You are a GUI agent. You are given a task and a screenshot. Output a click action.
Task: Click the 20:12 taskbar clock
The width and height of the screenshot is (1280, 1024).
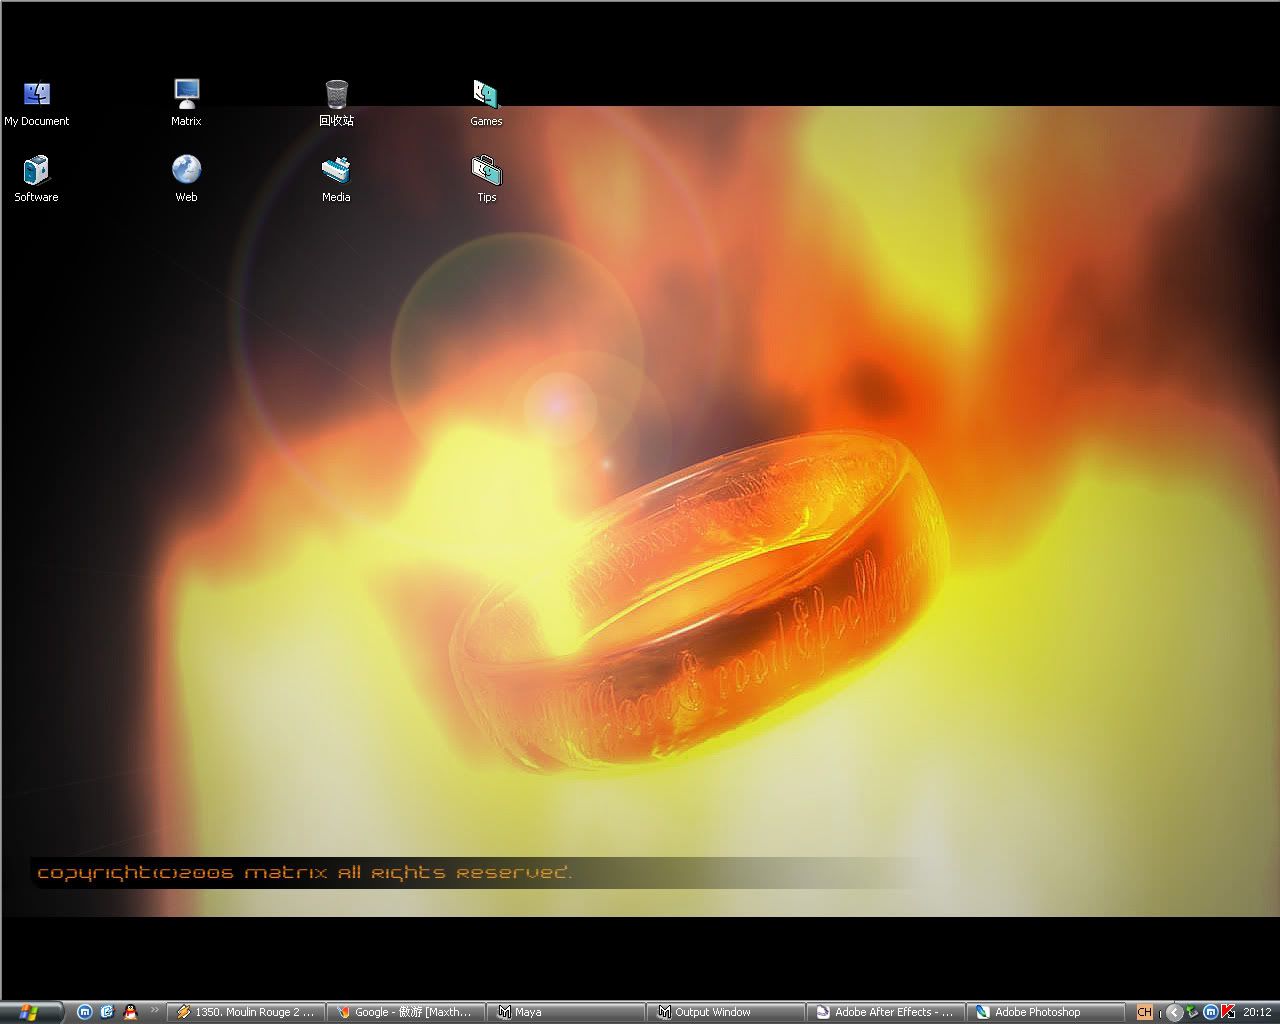click(1257, 1012)
